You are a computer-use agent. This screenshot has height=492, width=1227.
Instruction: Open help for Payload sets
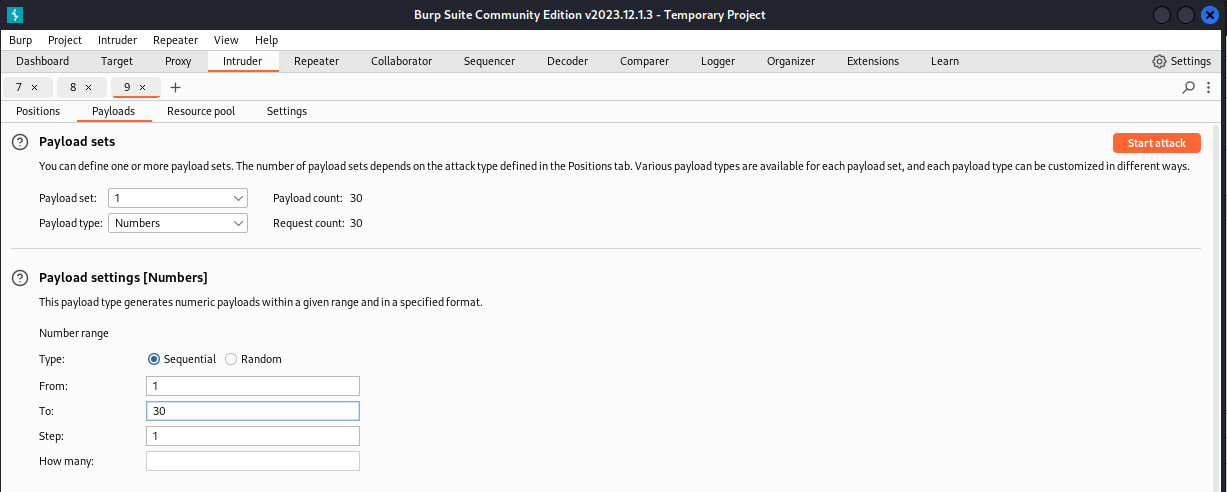pos(19,142)
